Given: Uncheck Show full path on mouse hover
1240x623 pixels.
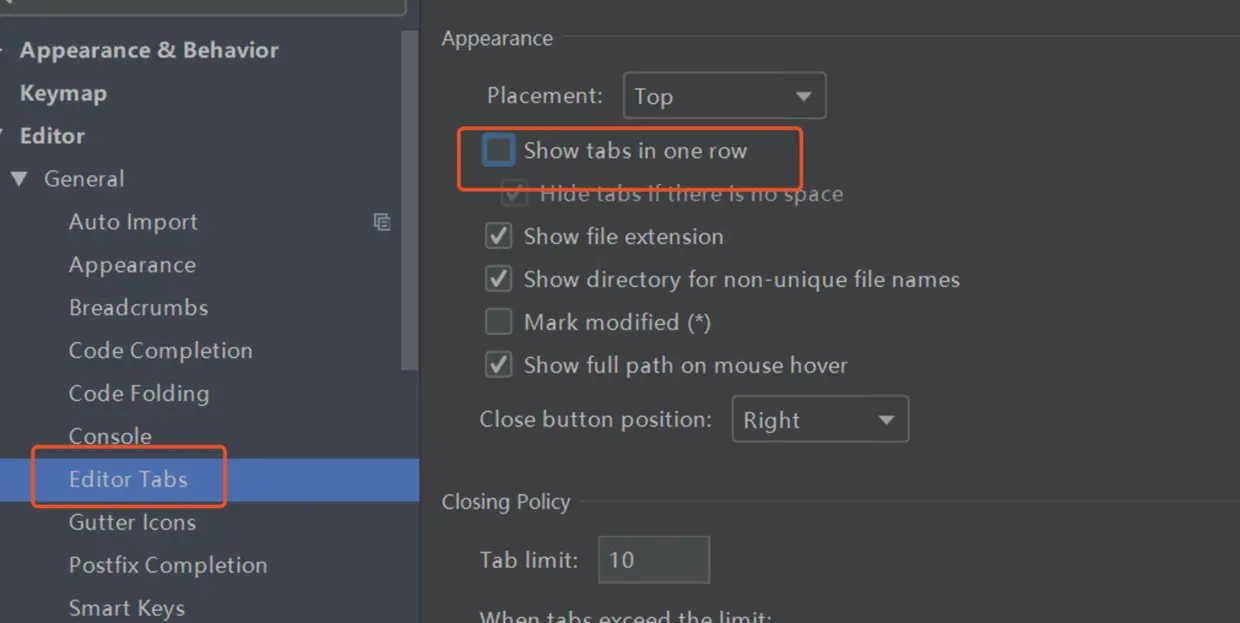Looking at the screenshot, I should click(x=498, y=365).
